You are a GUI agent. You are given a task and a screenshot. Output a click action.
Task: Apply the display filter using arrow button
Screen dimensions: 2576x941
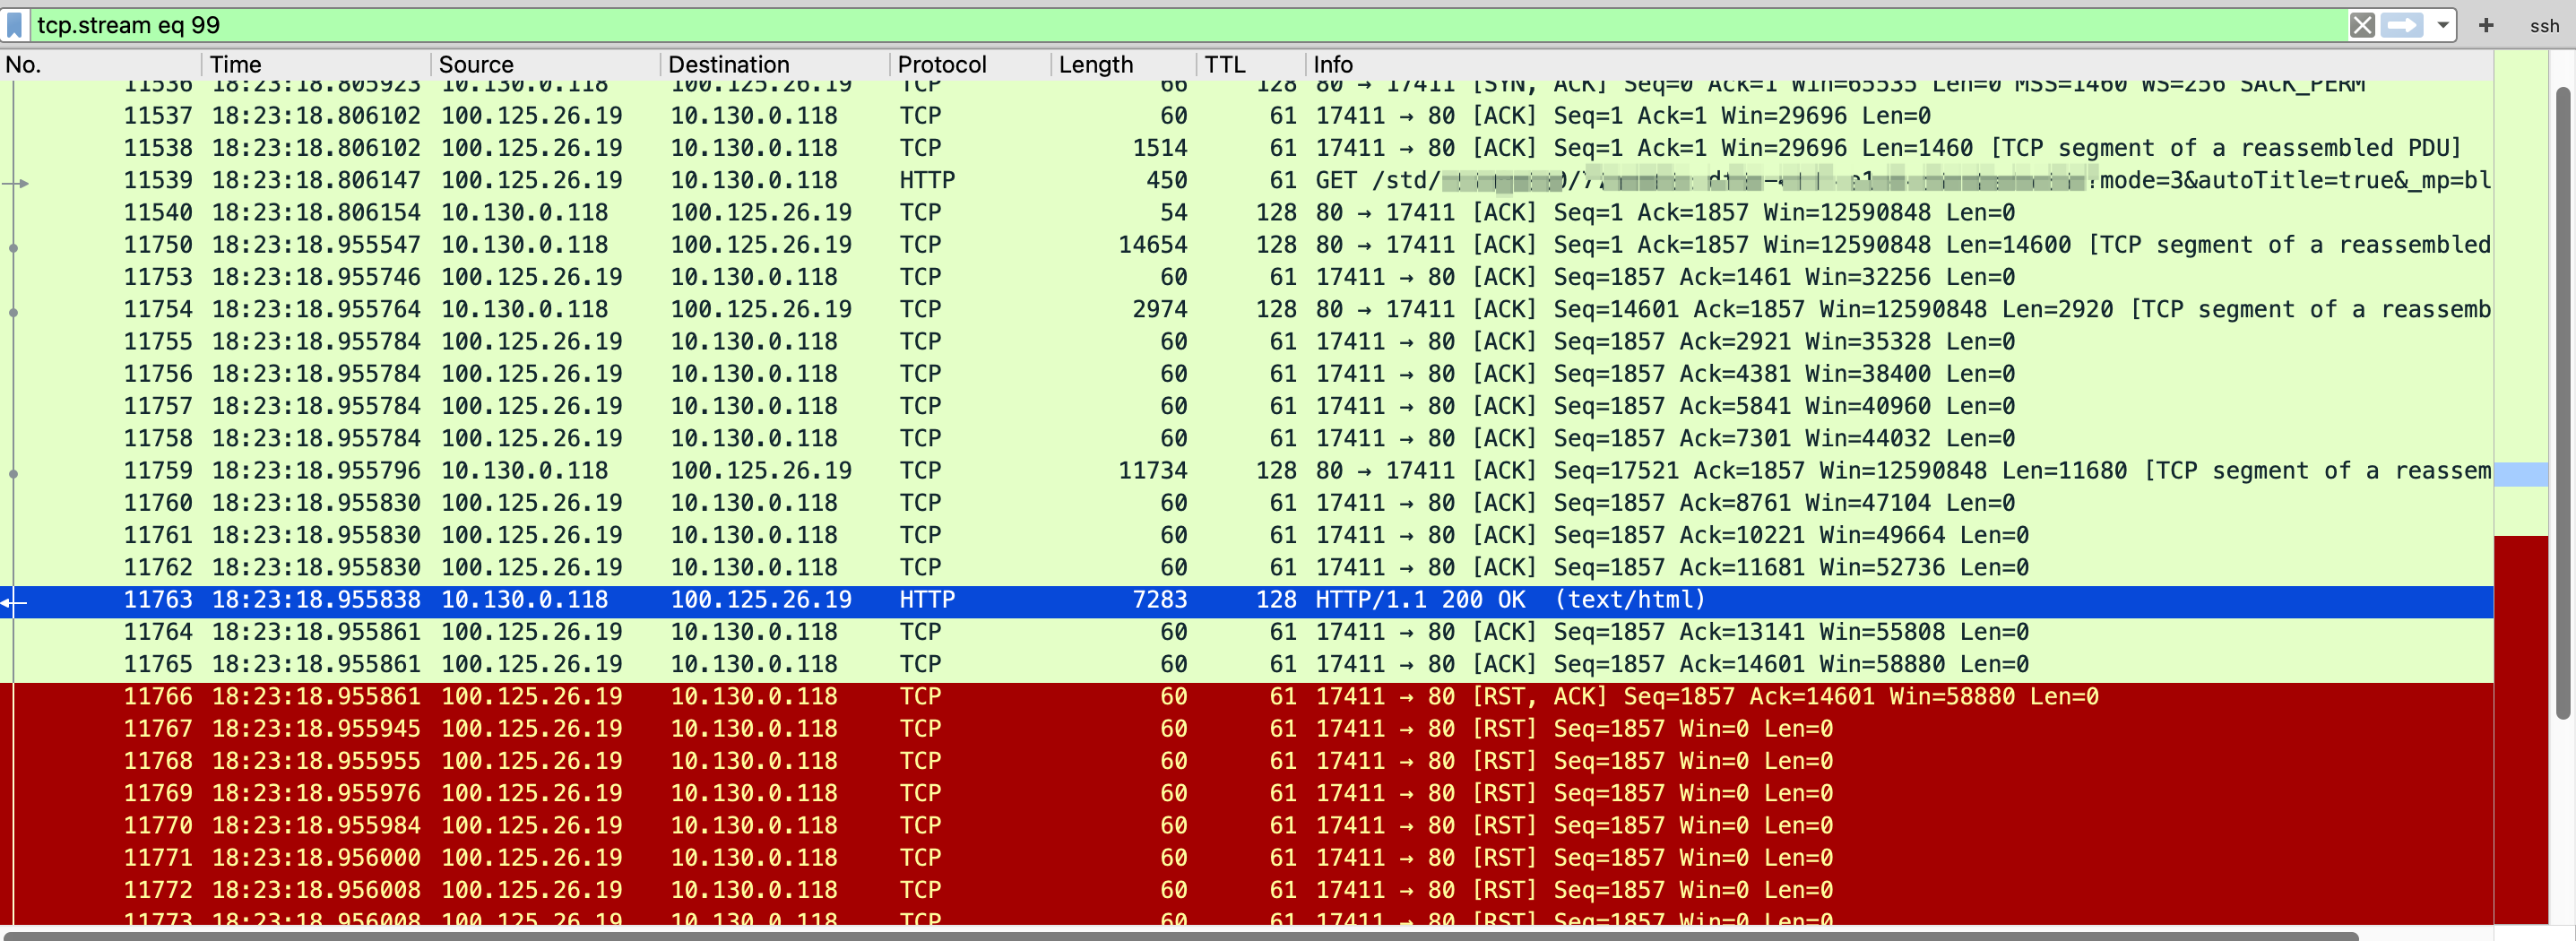(x=2401, y=25)
